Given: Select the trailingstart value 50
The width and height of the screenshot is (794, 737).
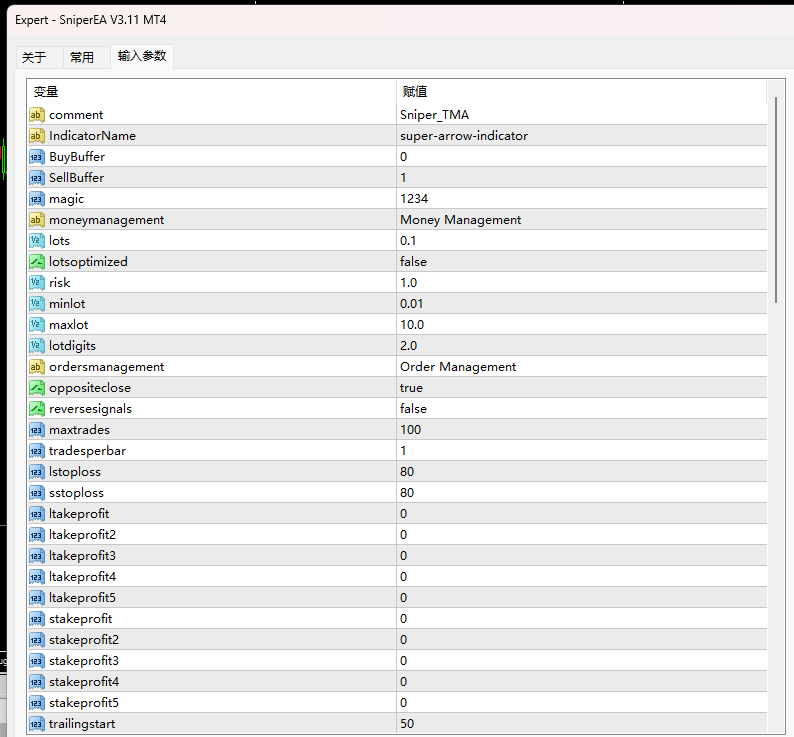Looking at the screenshot, I should pos(581,724).
